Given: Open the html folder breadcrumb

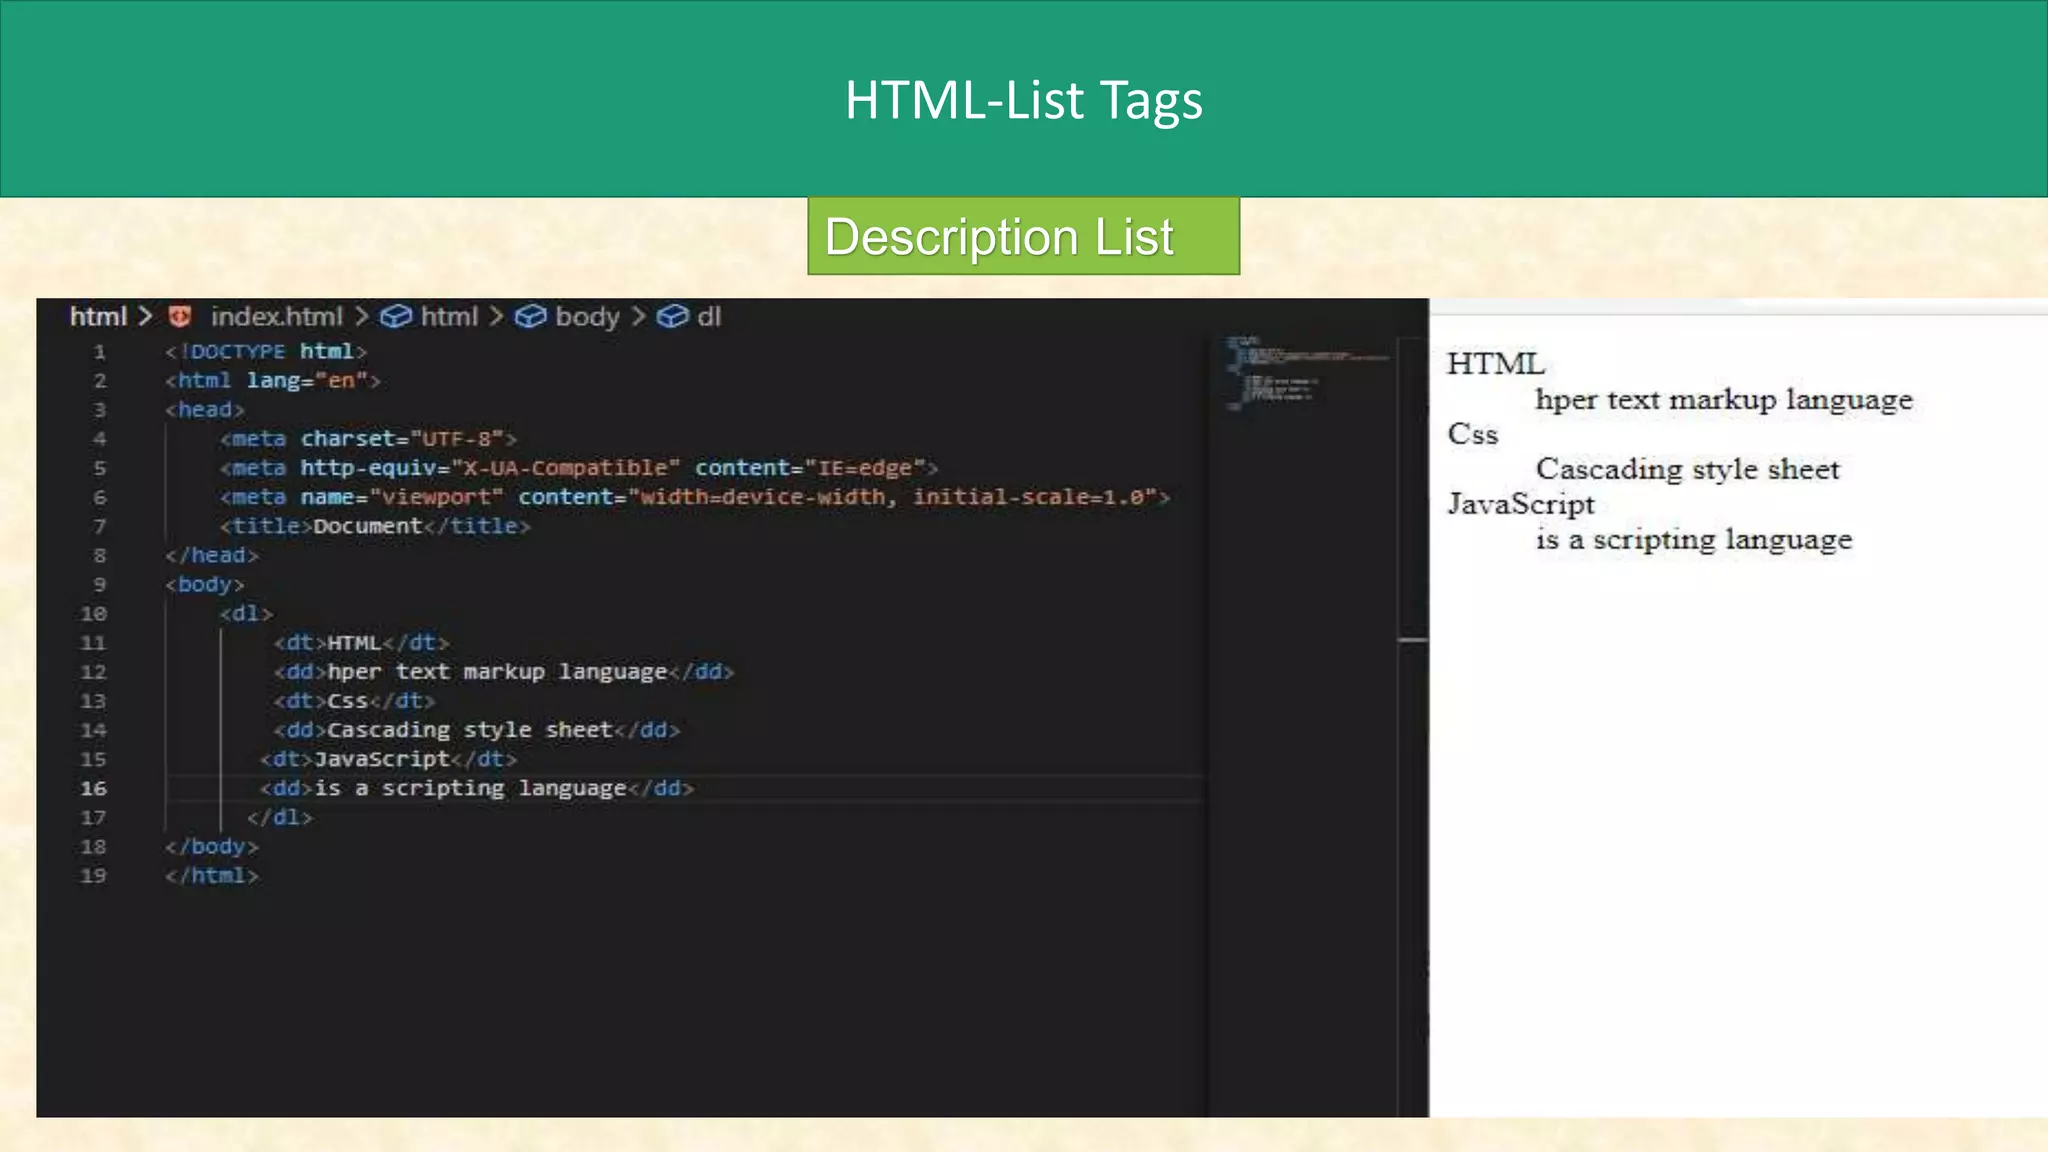Looking at the screenshot, I should (98, 317).
